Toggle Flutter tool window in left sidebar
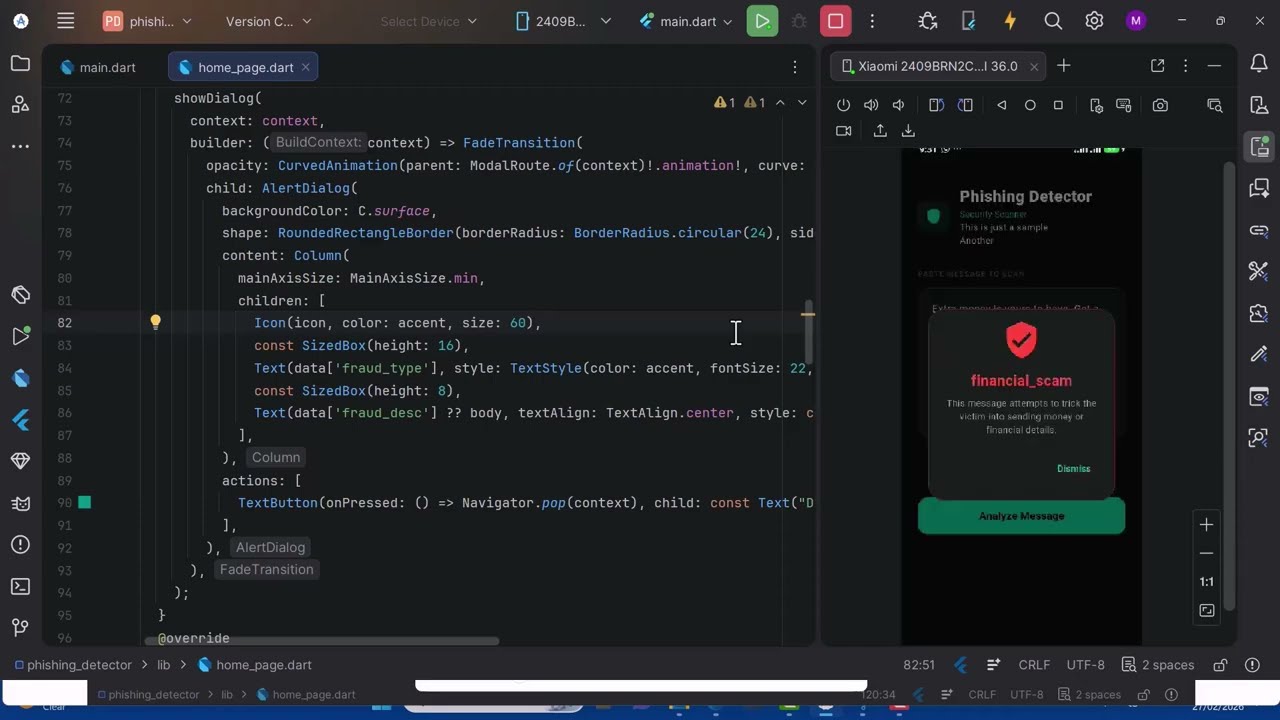The height and width of the screenshot is (720, 1280). [20, 420]
